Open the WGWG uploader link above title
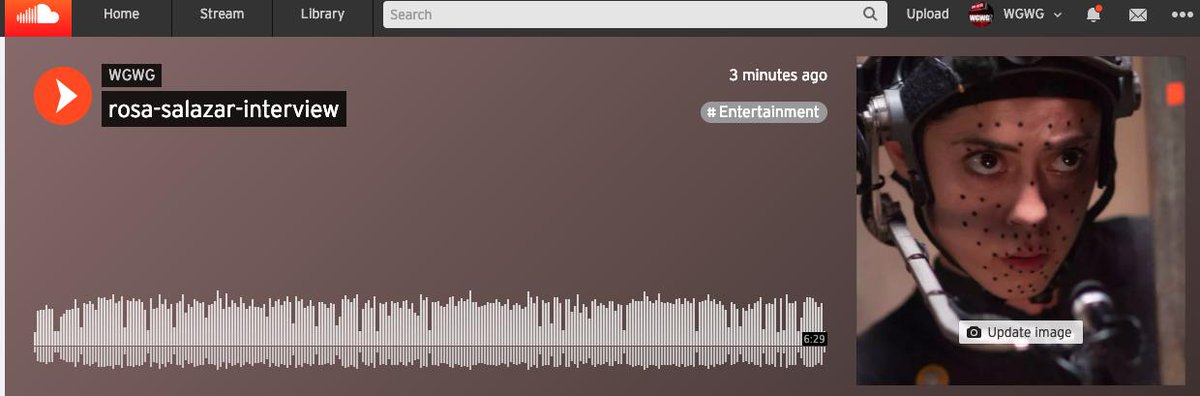Viewport: 1200px width, 396px height. click(x=131, y=76)
